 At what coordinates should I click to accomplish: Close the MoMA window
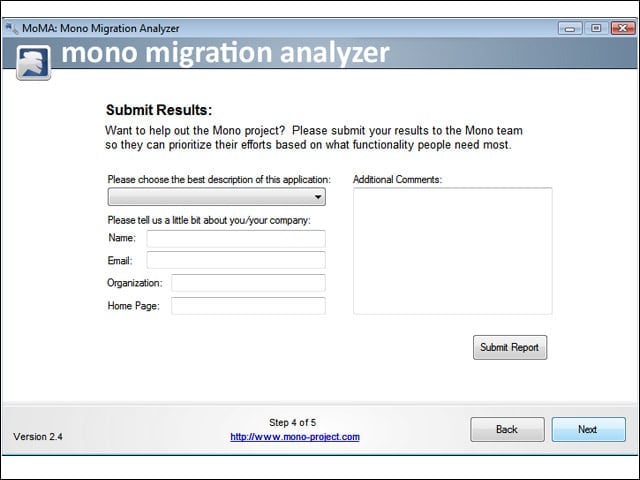point(623,28)
